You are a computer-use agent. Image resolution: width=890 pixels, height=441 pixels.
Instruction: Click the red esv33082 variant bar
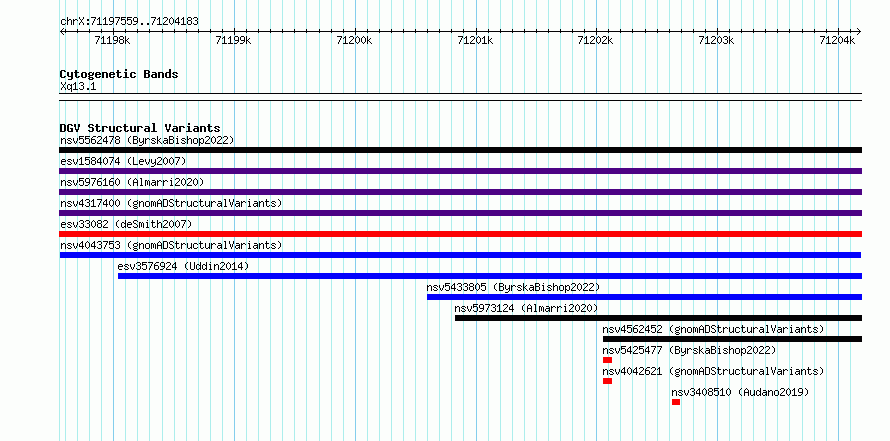point(460,234)
